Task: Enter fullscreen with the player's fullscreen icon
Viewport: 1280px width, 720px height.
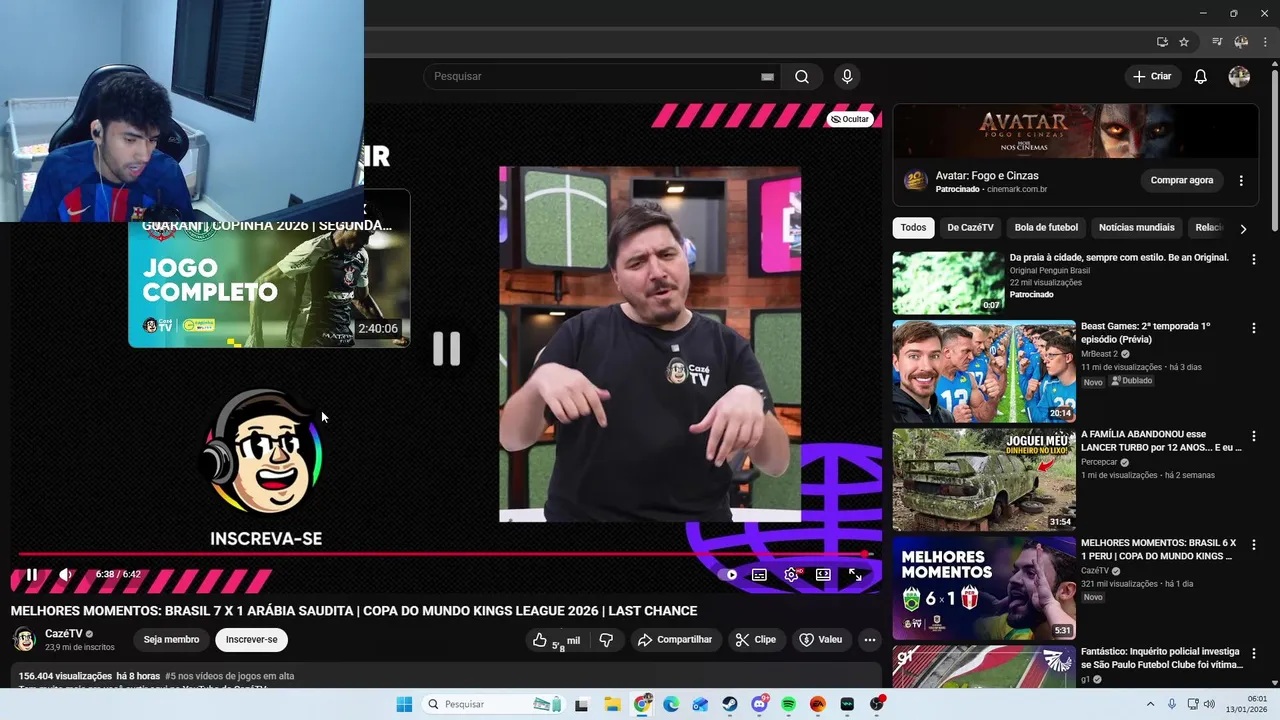Action: [x=855, y=575]
